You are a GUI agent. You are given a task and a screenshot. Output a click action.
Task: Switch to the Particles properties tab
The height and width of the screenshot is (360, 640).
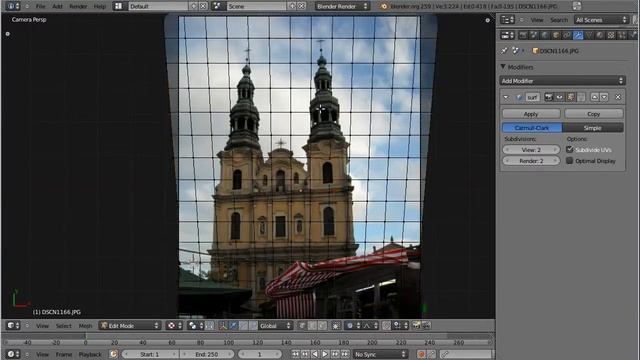tap(622, 36)
